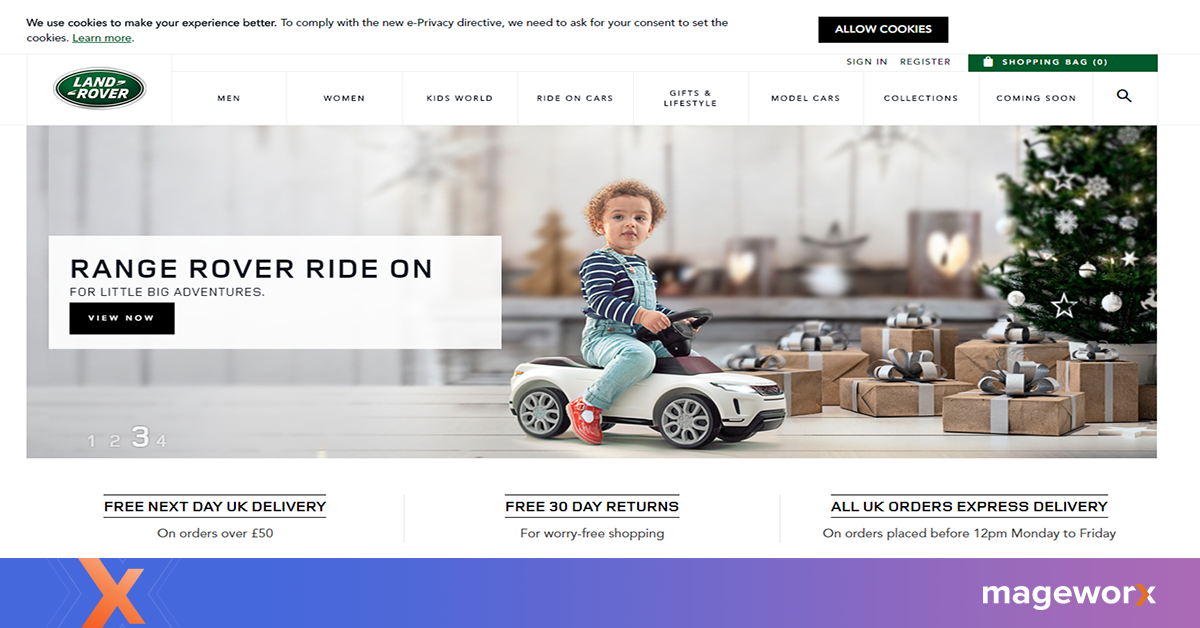1200x628 pixels.
Task: Open the Women menu
Action: (x=344, y=98)
